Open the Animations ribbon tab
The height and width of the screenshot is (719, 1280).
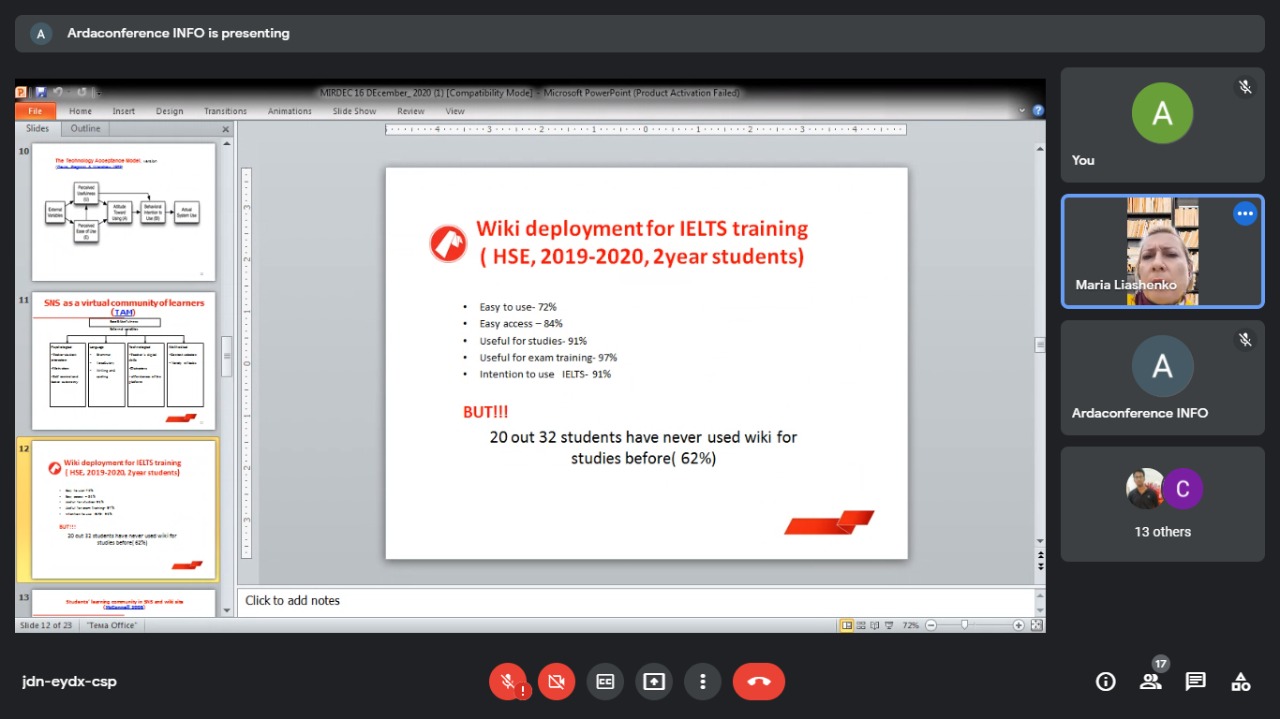pos(290,111)
